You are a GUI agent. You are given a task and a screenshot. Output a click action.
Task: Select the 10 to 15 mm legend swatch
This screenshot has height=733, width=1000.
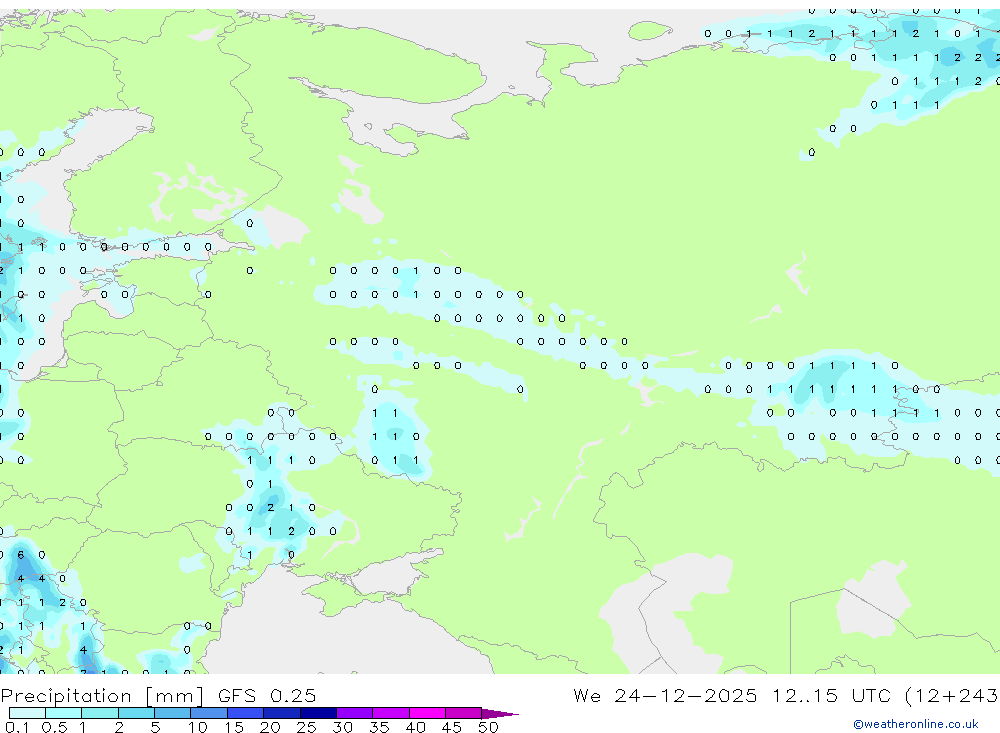click(209, 713)
